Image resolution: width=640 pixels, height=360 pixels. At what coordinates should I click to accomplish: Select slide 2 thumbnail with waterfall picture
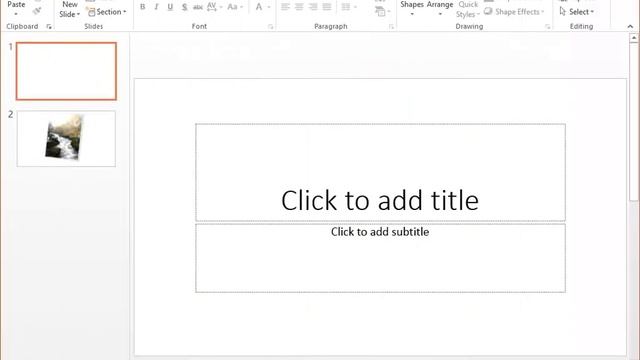coord(66,139)
